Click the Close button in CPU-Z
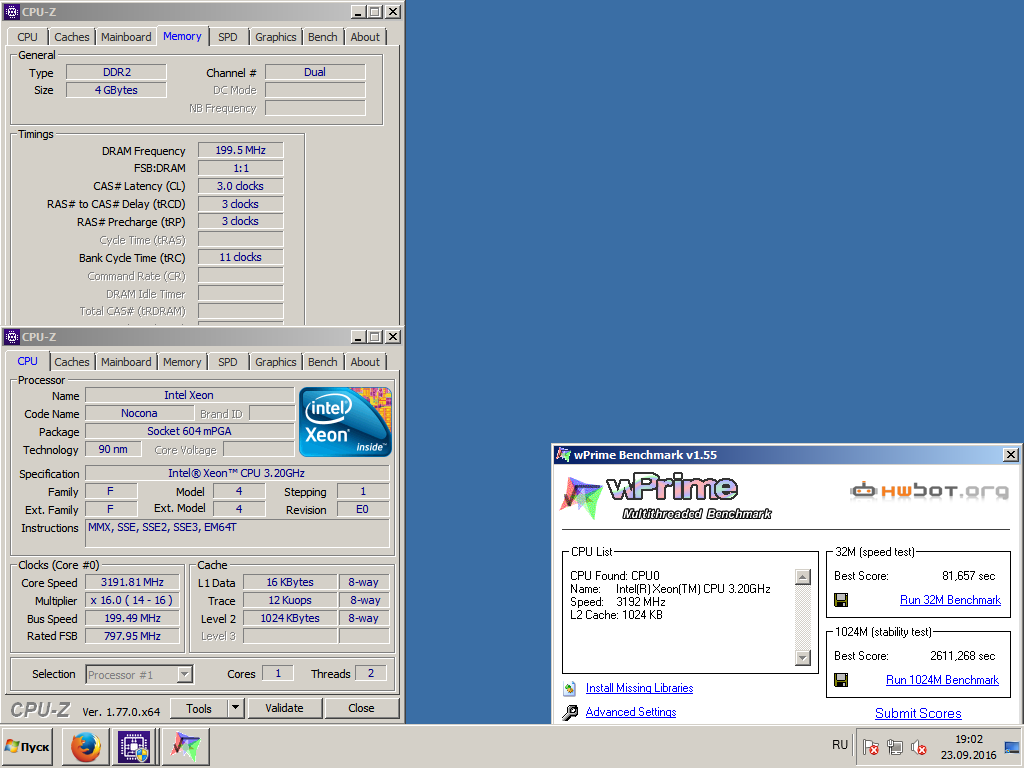 (361, 708)
